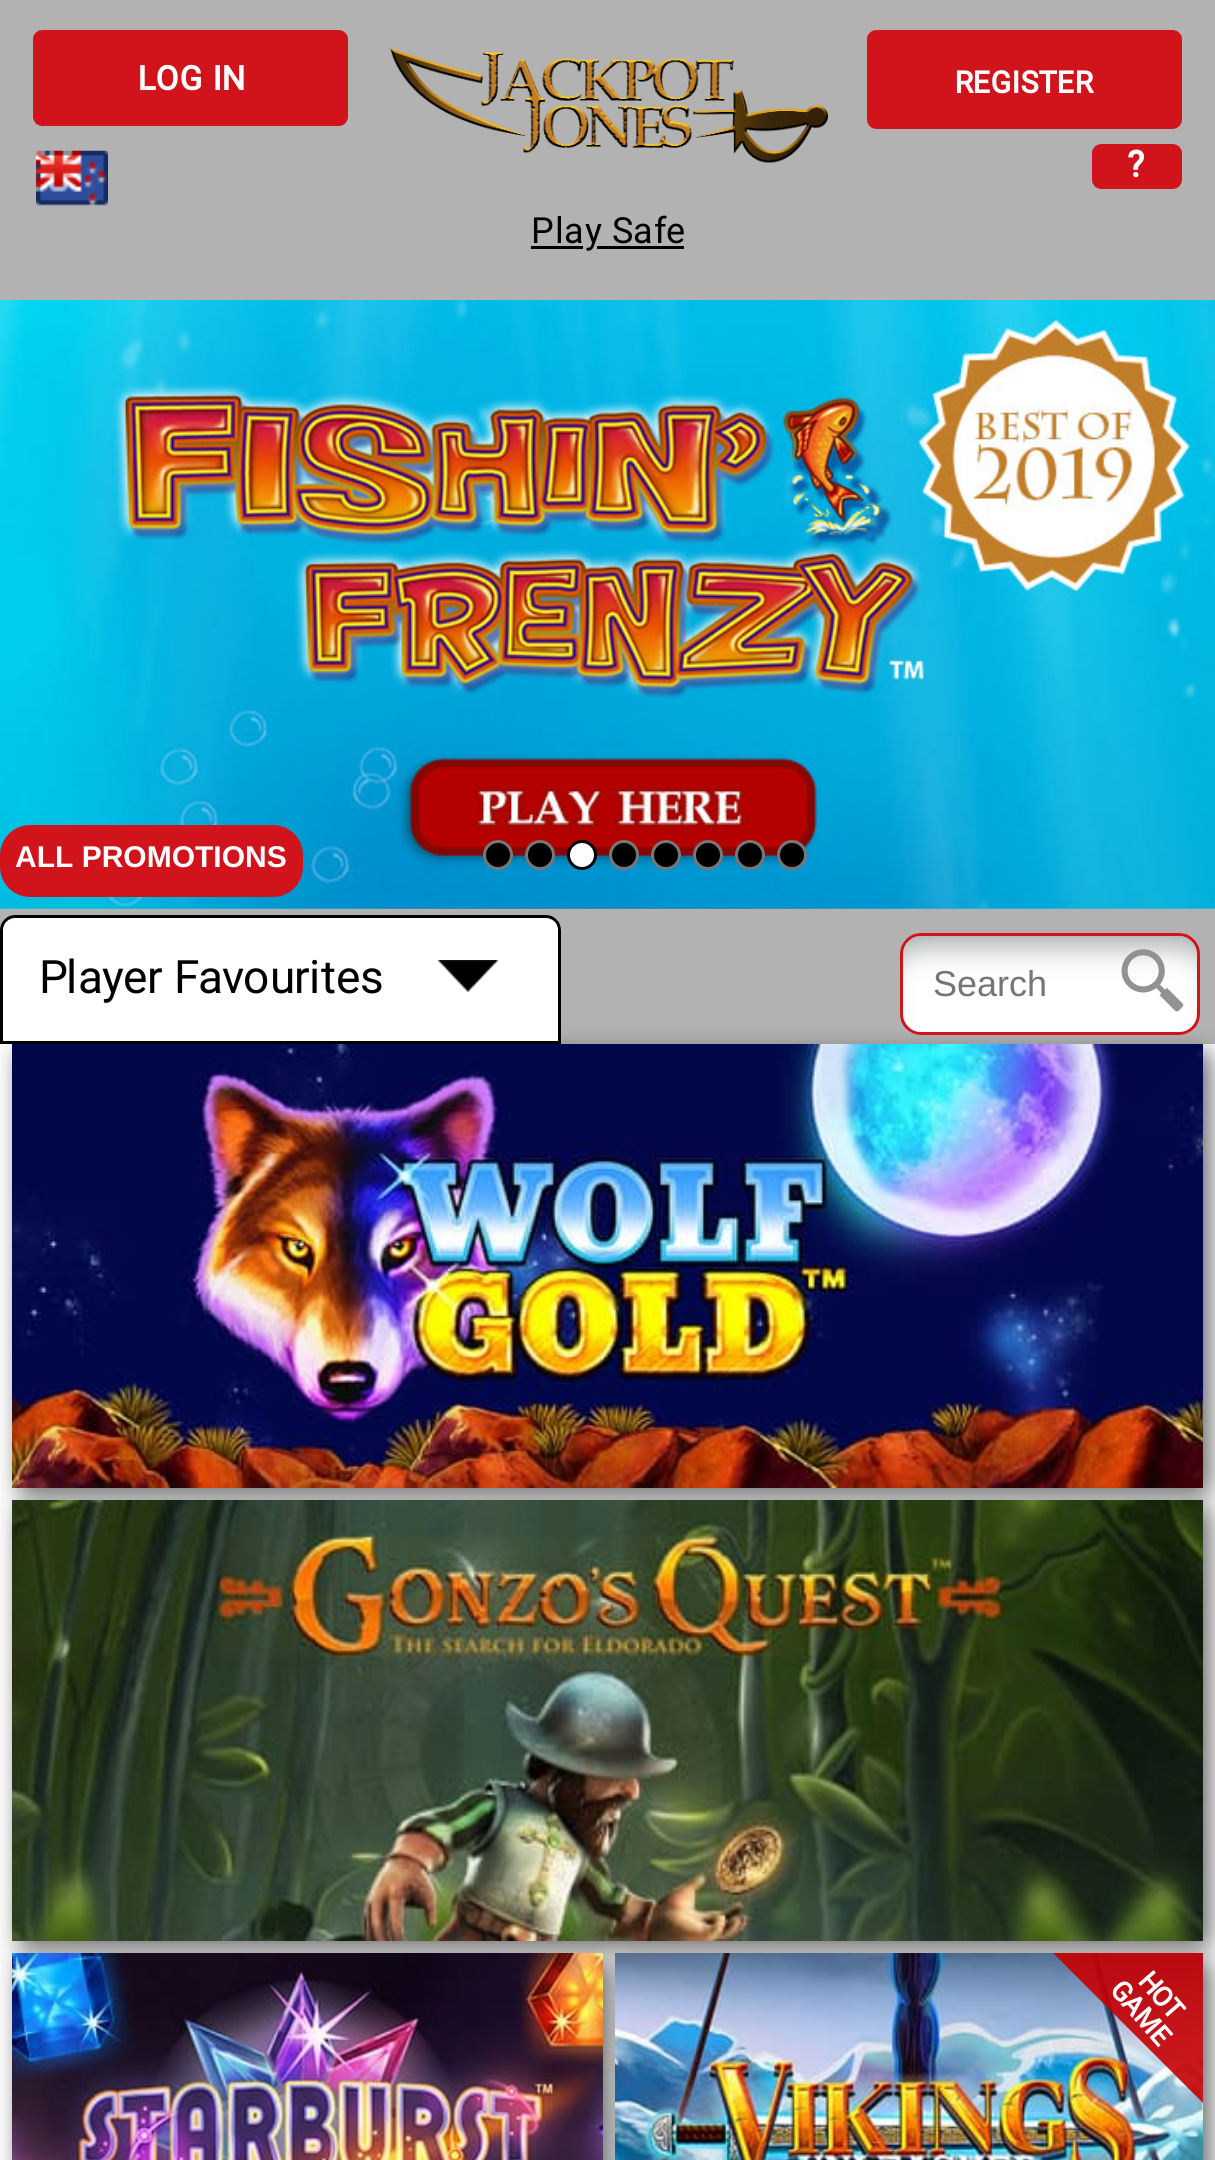This screenshot has width=1215, height=2160.
Task: Click into the Search input field
Action: tap(1010, 984)
